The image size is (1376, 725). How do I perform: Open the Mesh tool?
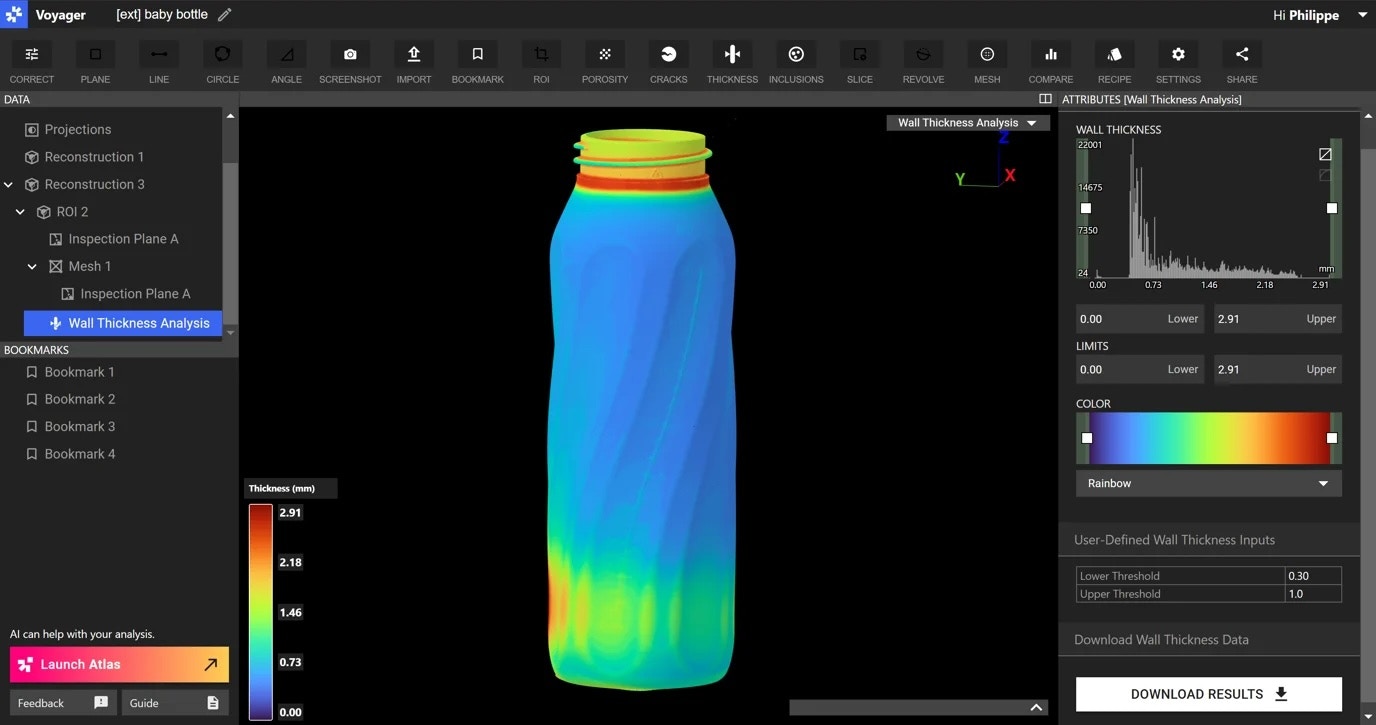[x=987, y=63]
